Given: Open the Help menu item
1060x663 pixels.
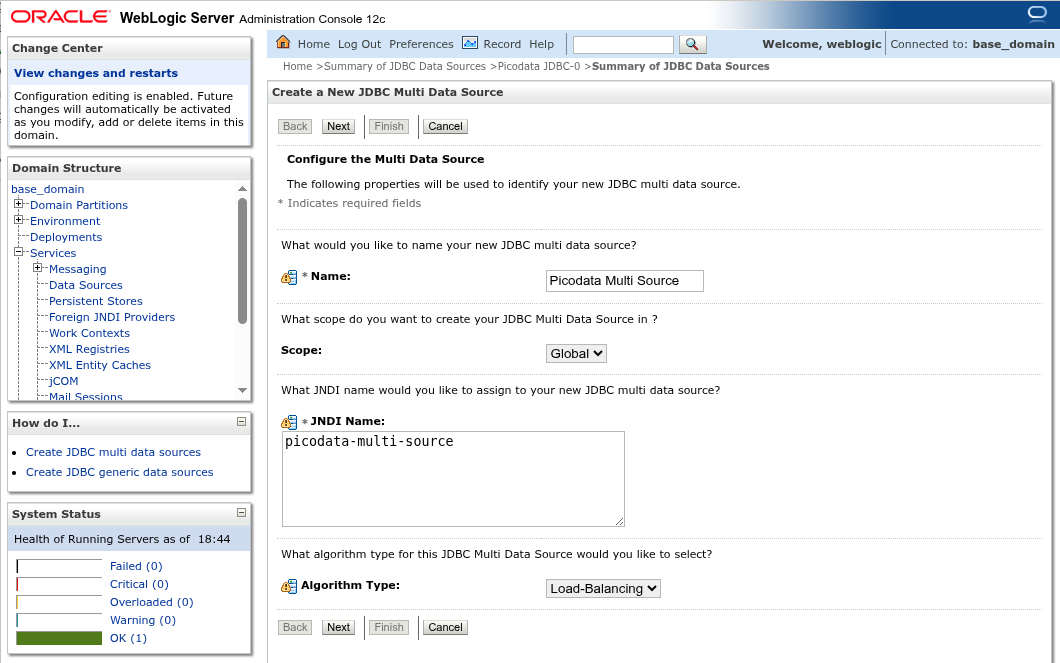Looking at the screenshot, I should coord(541,44).
